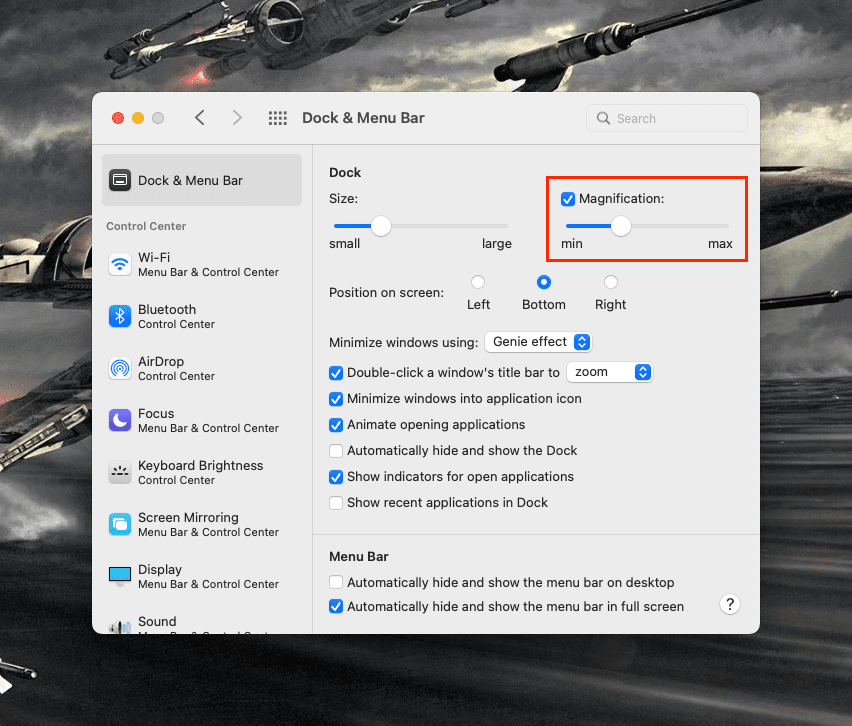The width and height of the screenshot is (852, 726).
Task: Click the 'large' label of Size slider
Action: click(497, 243)
